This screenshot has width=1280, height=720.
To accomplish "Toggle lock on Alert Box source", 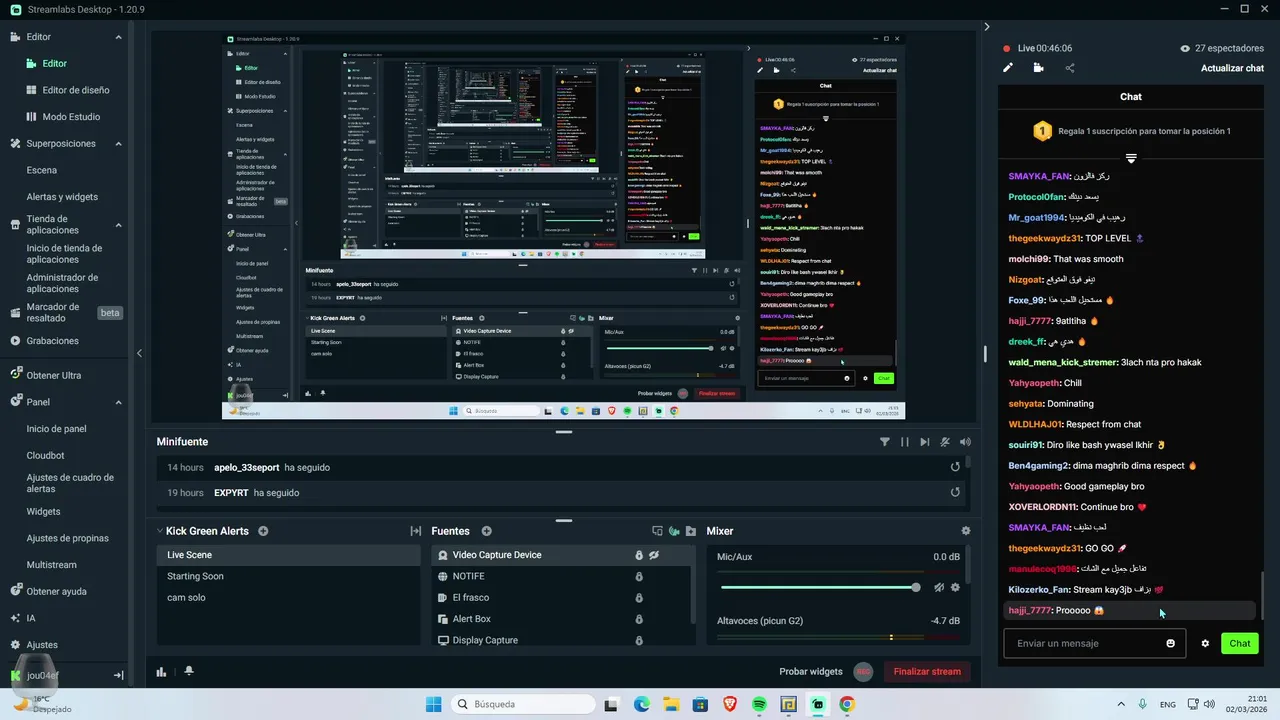I will (x=639, y=619).
